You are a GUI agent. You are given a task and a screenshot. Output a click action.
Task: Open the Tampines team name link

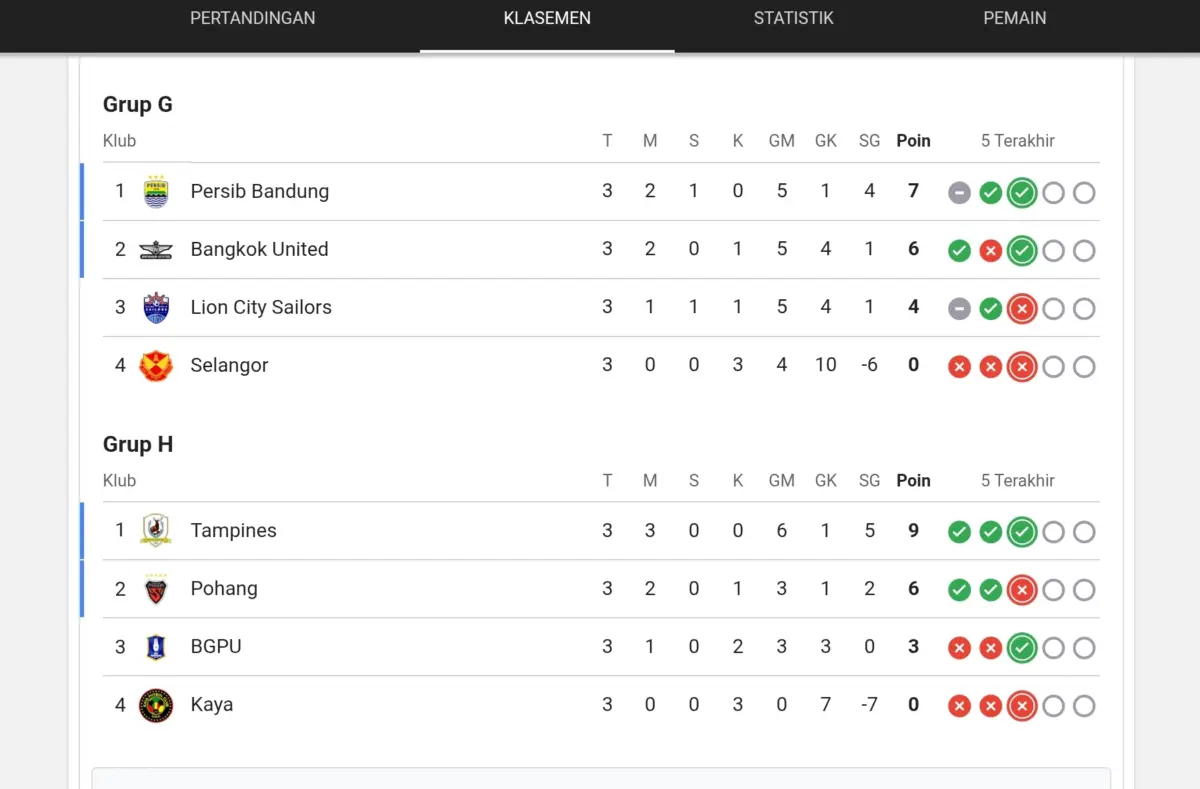click(233, 530)
